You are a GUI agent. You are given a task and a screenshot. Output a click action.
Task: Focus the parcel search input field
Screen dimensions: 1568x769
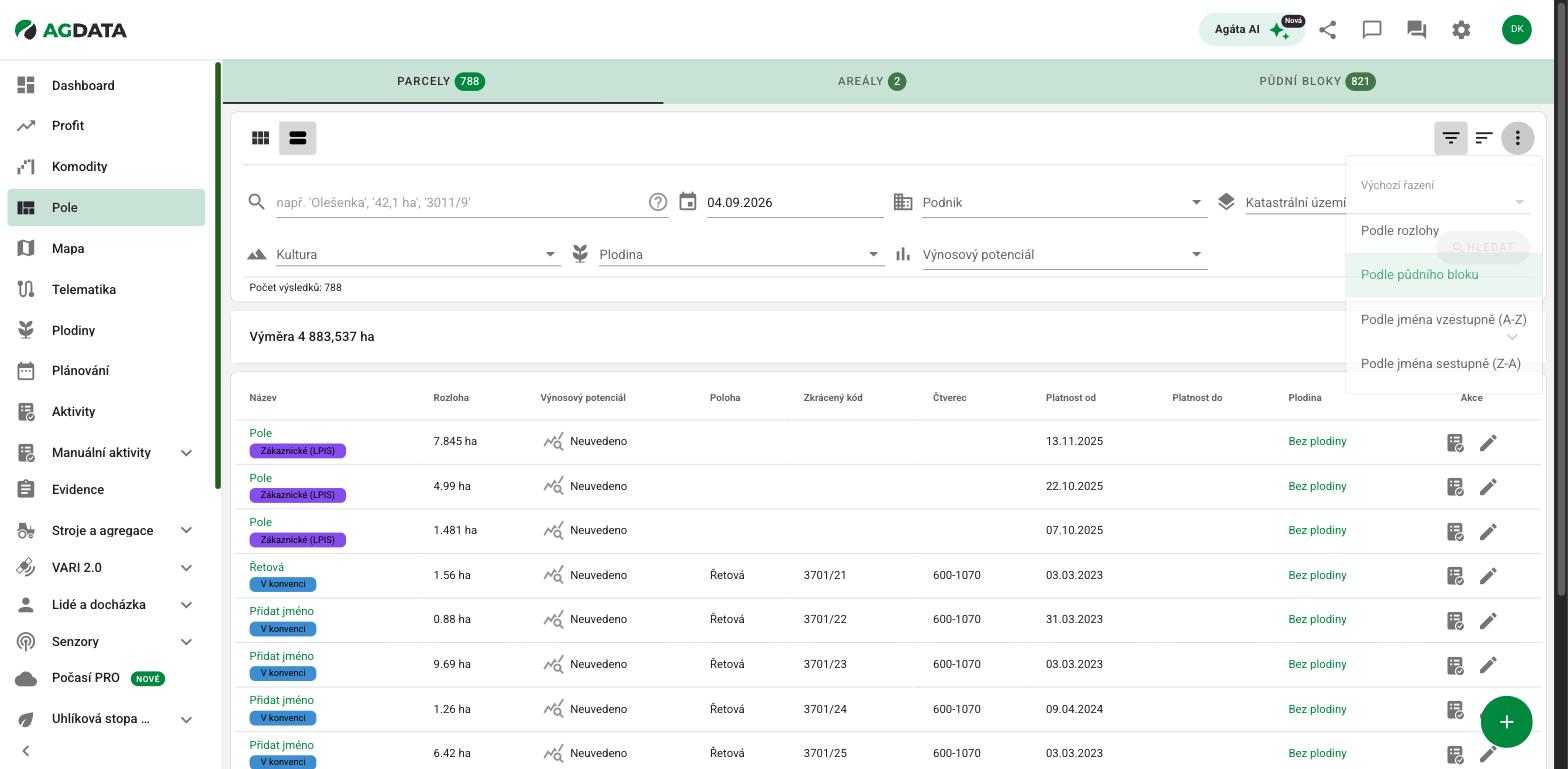460,202
